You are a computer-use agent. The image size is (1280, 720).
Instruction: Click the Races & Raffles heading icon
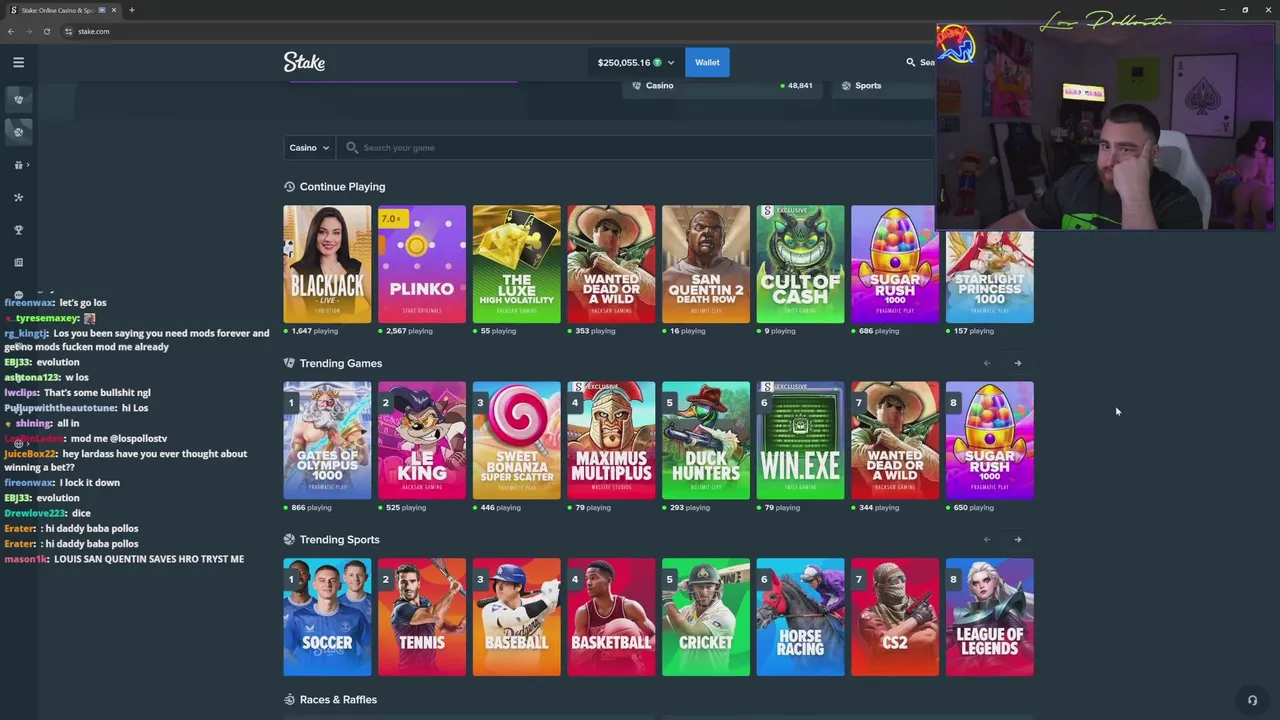click(x=289, y=700)
